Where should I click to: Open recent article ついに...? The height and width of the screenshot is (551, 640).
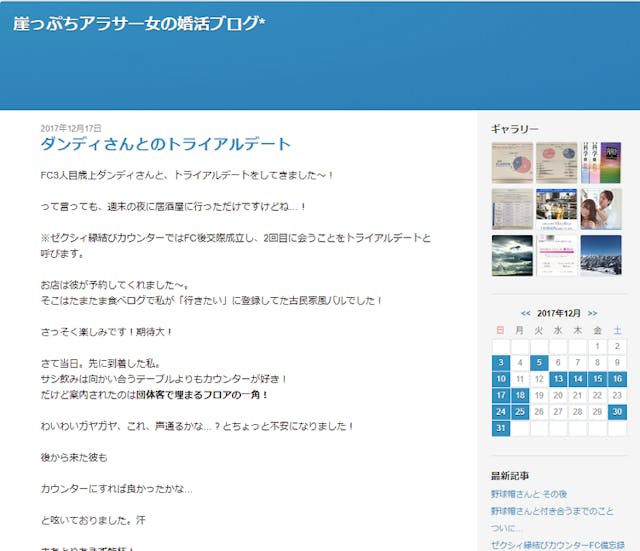click(506, 528)
